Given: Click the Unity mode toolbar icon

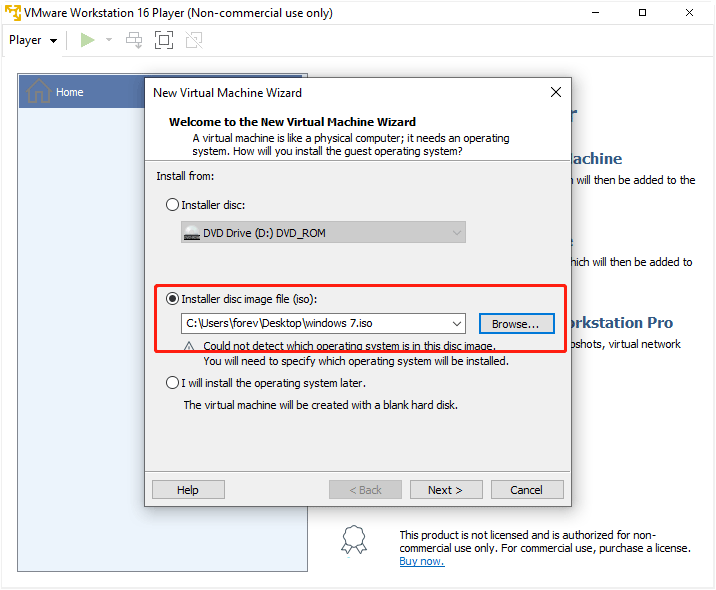Looking at the screenshot, I should [194, 40].
